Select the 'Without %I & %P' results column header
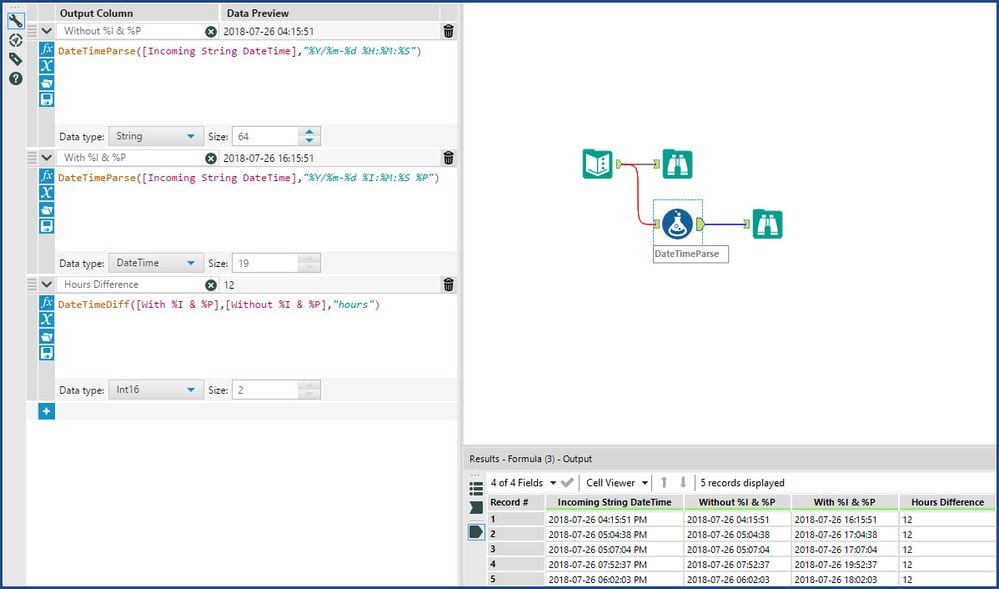This screenshot has width=999, height=589. [737, 502]
